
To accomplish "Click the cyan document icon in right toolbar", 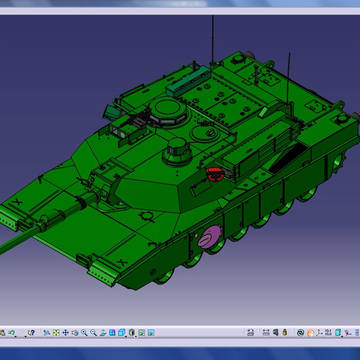I will coord(338,332).
